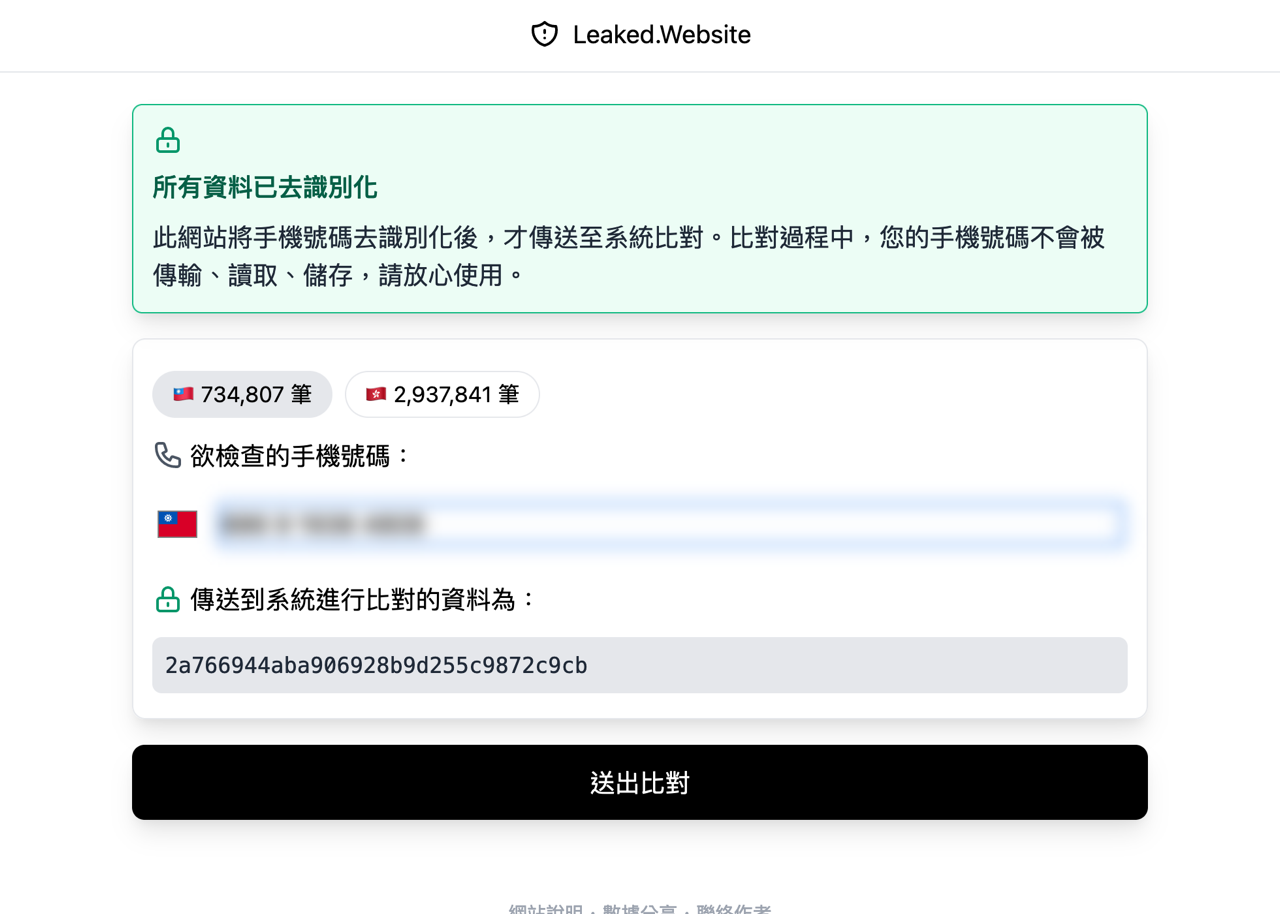
Task: Click the 送出比對 submit button
Action: [640, 782]
